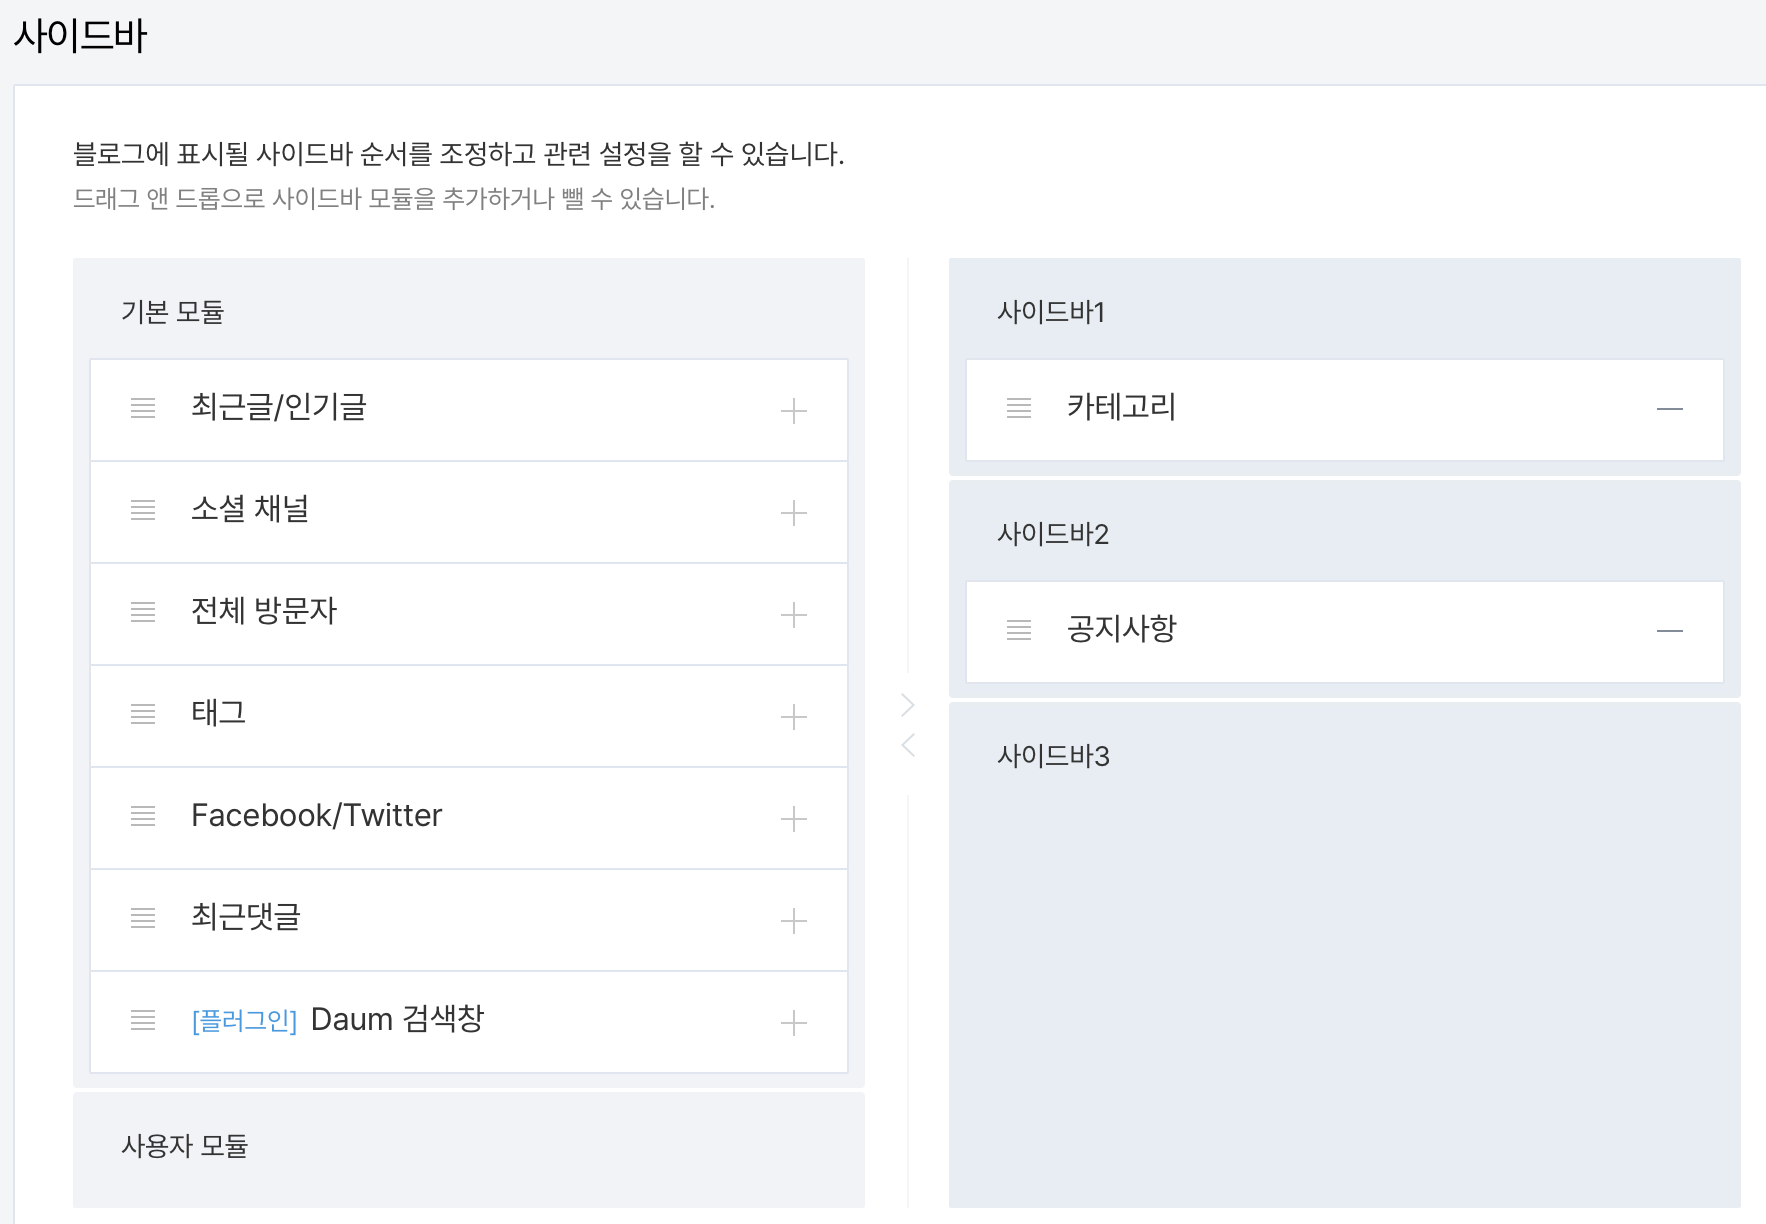This screenshot has height=1224, width=1766.
Task: Click the empty 사이드바3 area
Action: tap(1345, 960)
